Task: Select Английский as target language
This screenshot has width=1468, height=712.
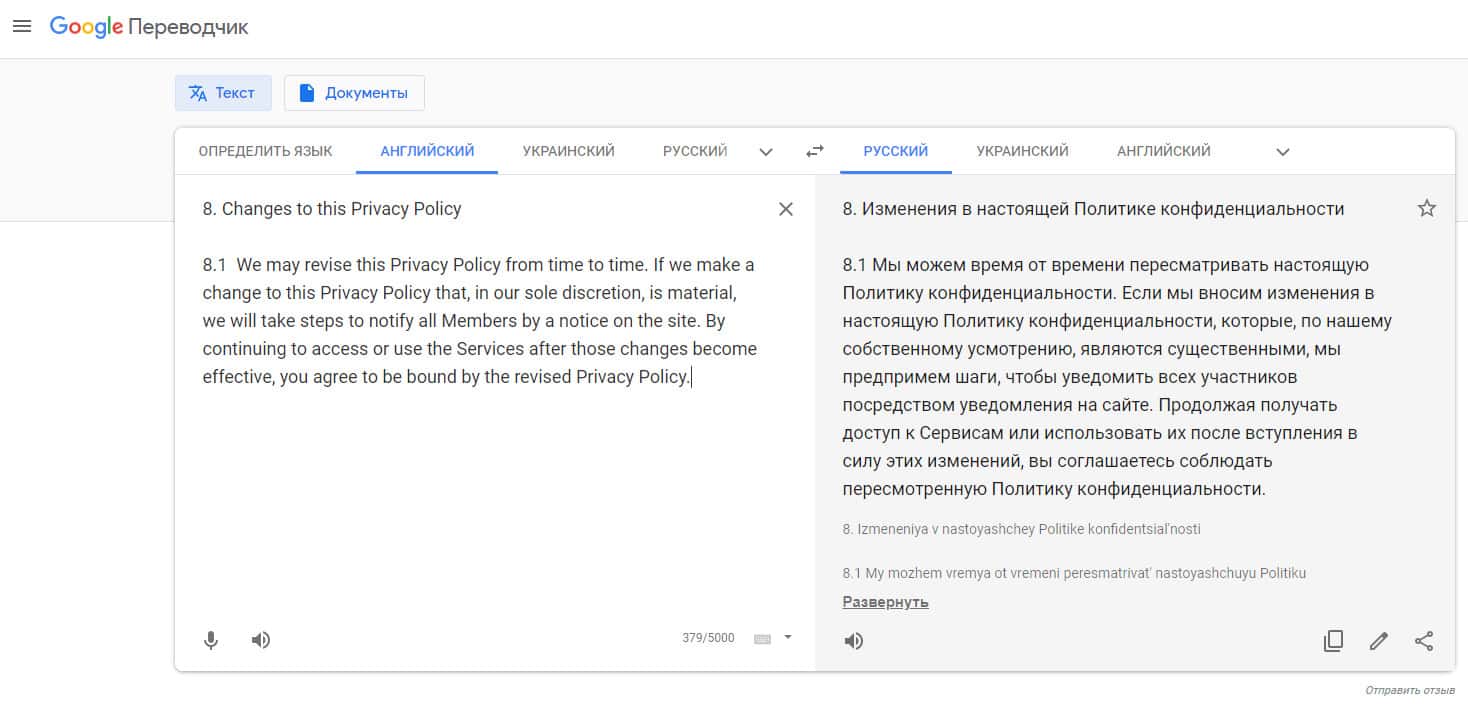Action: coord(1163,151)
